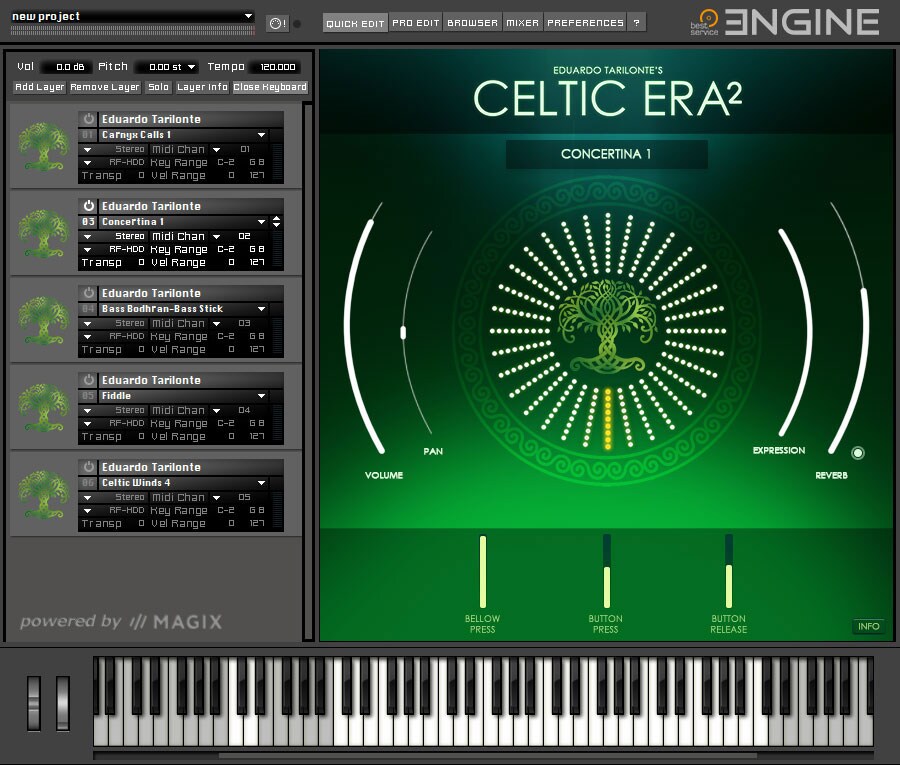900x765 pixels.
Task: Click the modulation wheel beside the keyboard
Action: (63, 703)
